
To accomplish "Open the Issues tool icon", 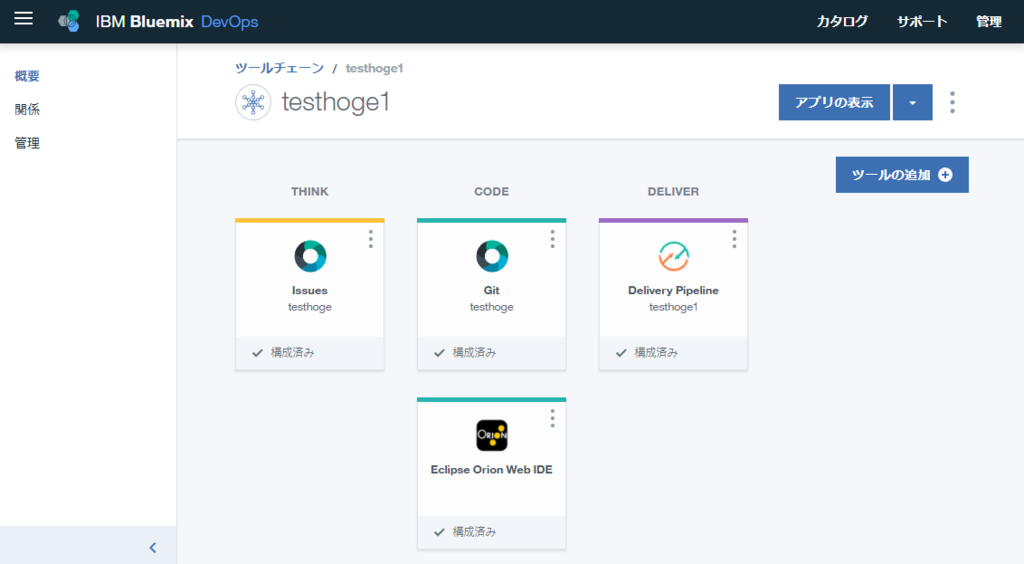I will pos(310,256).
